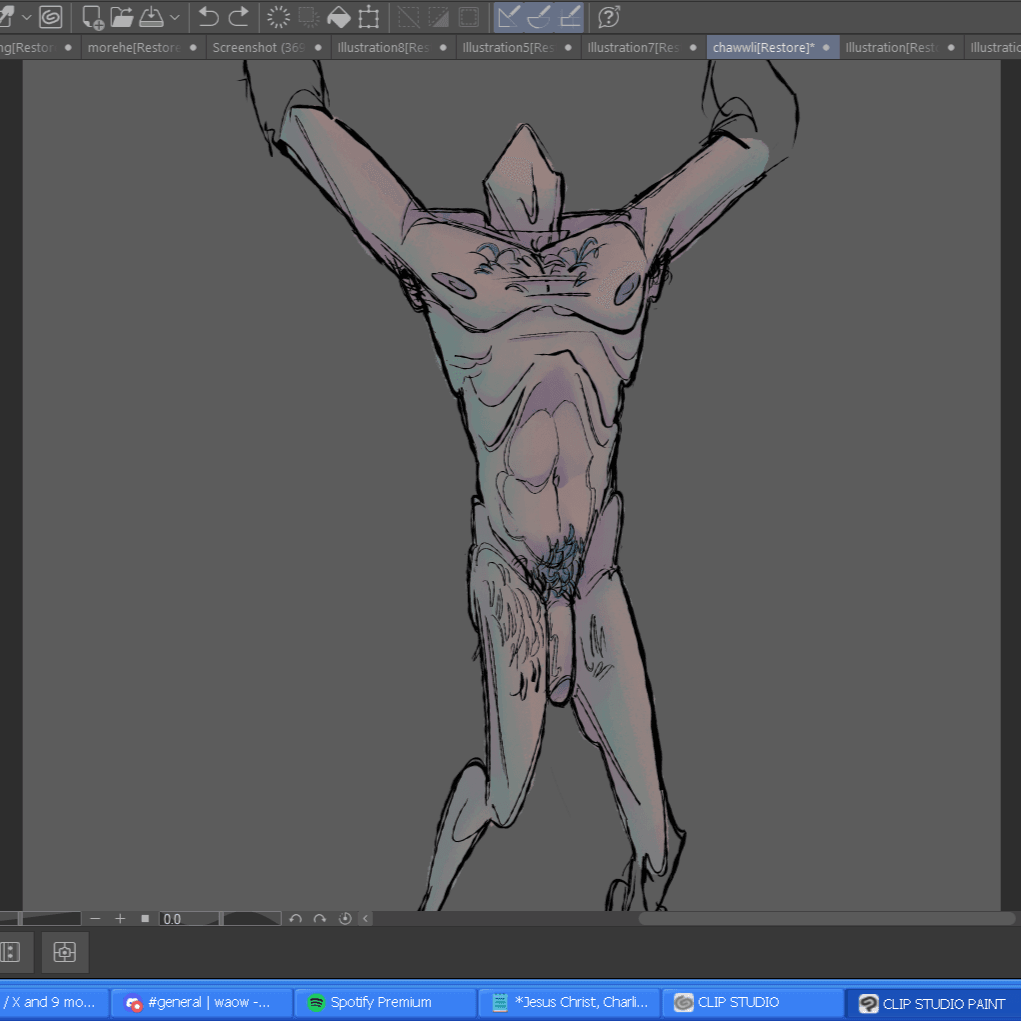Click the Open file folder icon
This screenshot has width=1021, height=1021.
122,17
